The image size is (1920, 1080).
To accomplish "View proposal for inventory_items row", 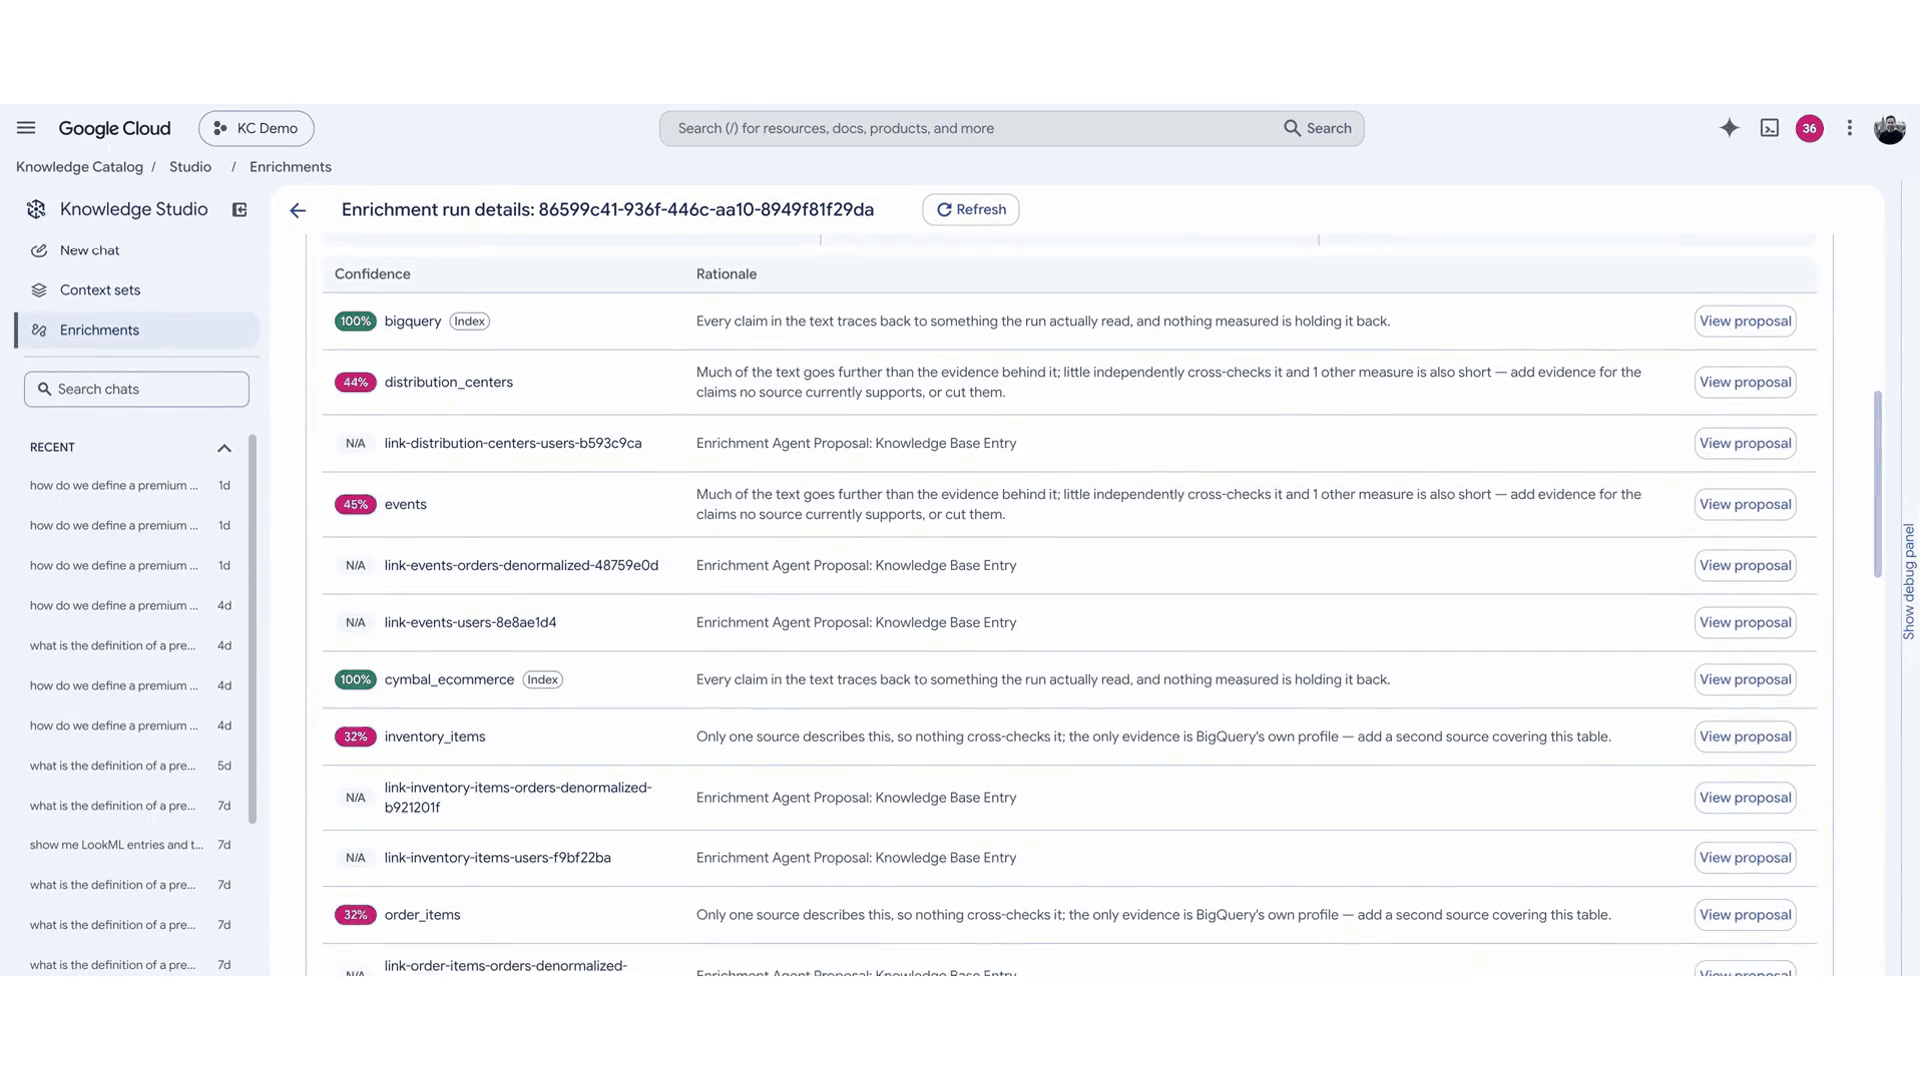I will 1744,737.
